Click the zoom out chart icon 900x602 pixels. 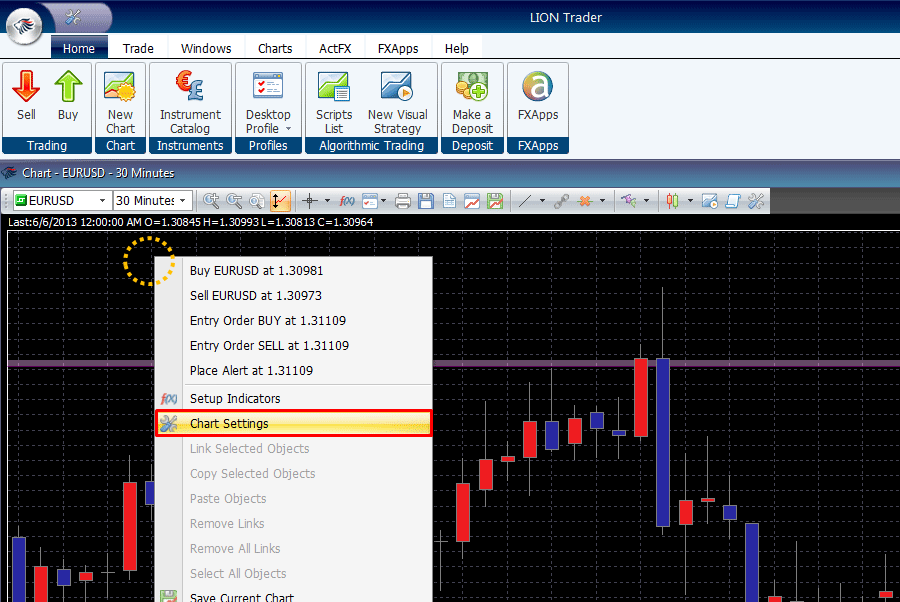pyautogui.click(x=234, y=200)
